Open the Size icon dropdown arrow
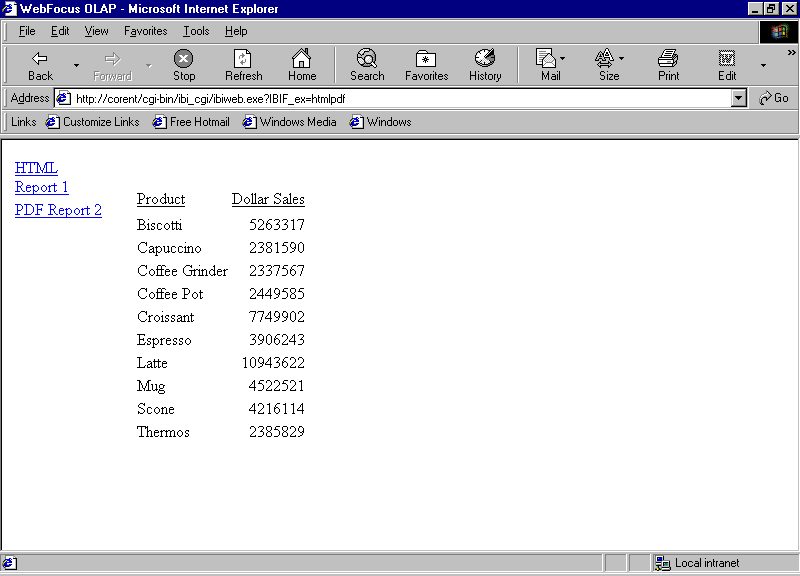Screen dimensions: 800x576 coord(619,58)
